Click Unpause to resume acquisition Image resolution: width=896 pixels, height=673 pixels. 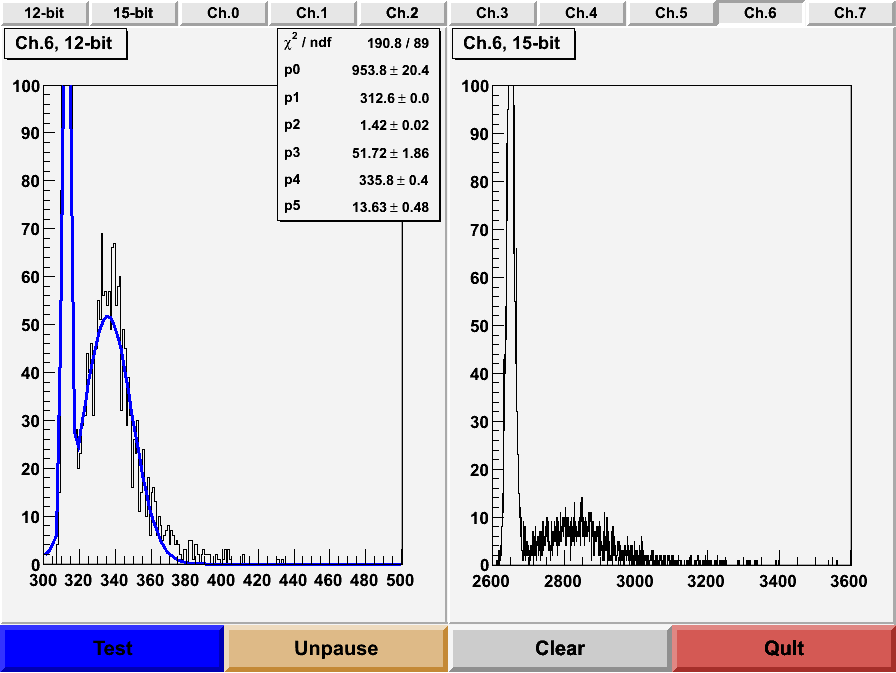pyautogui.click(x=336, y=649)
